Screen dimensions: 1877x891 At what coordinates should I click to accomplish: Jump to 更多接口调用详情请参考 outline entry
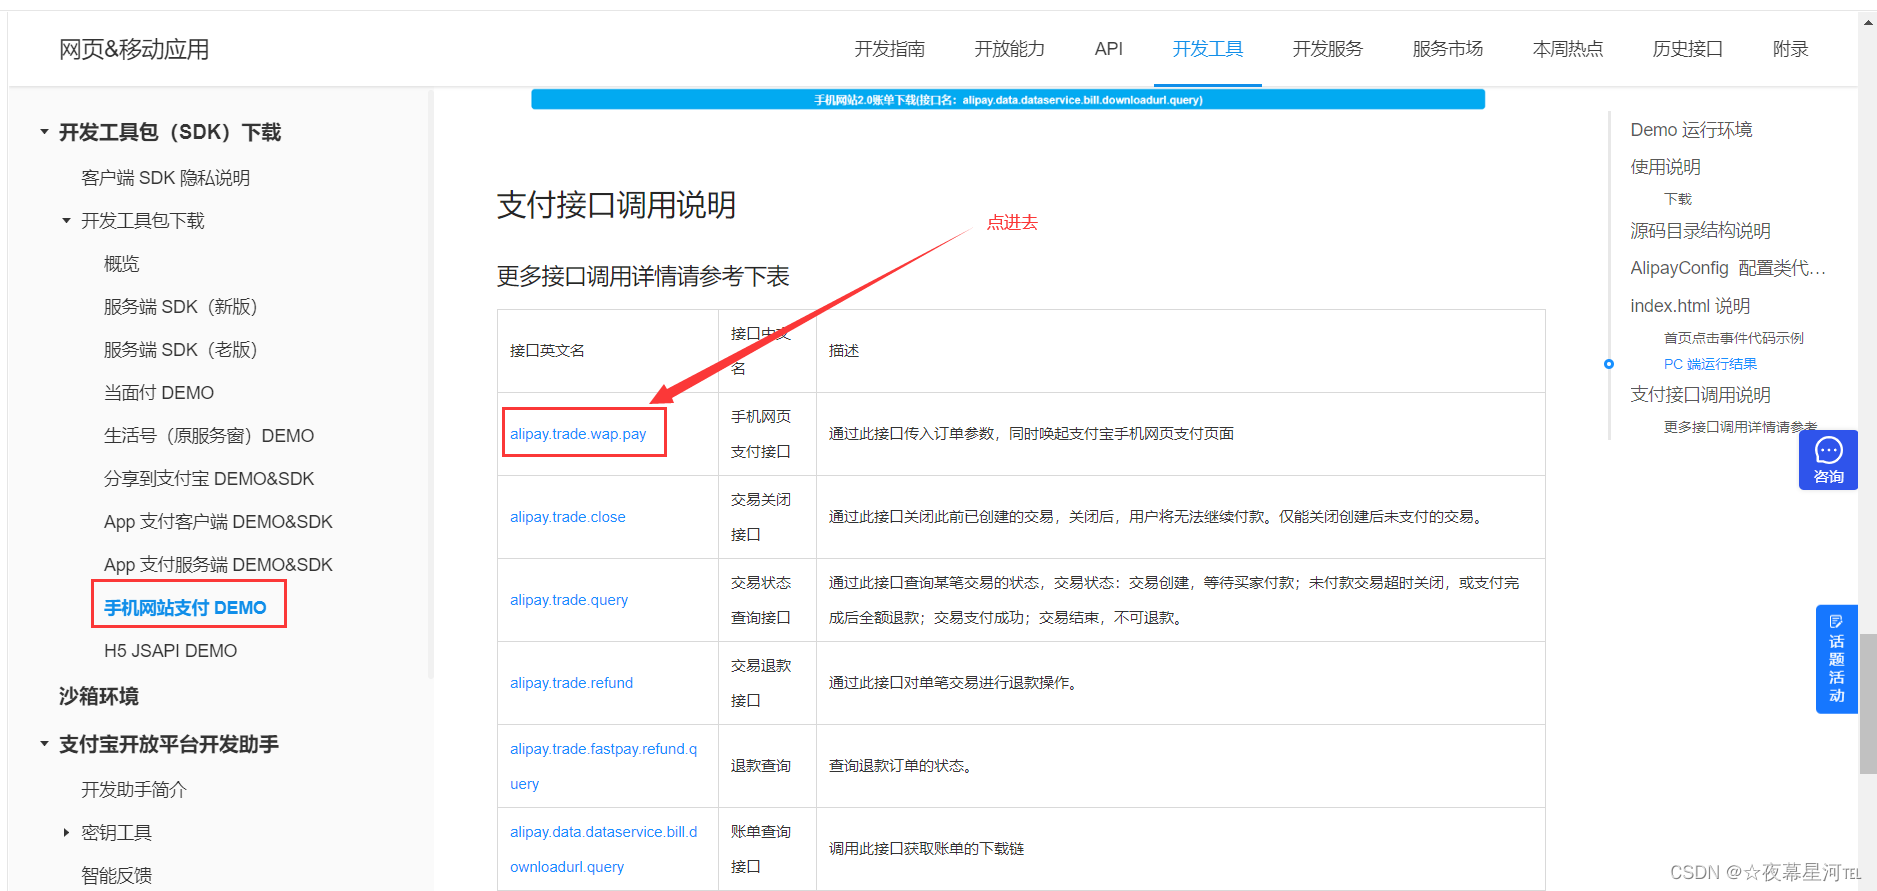pyautogui.click(x=1740, y=427)
